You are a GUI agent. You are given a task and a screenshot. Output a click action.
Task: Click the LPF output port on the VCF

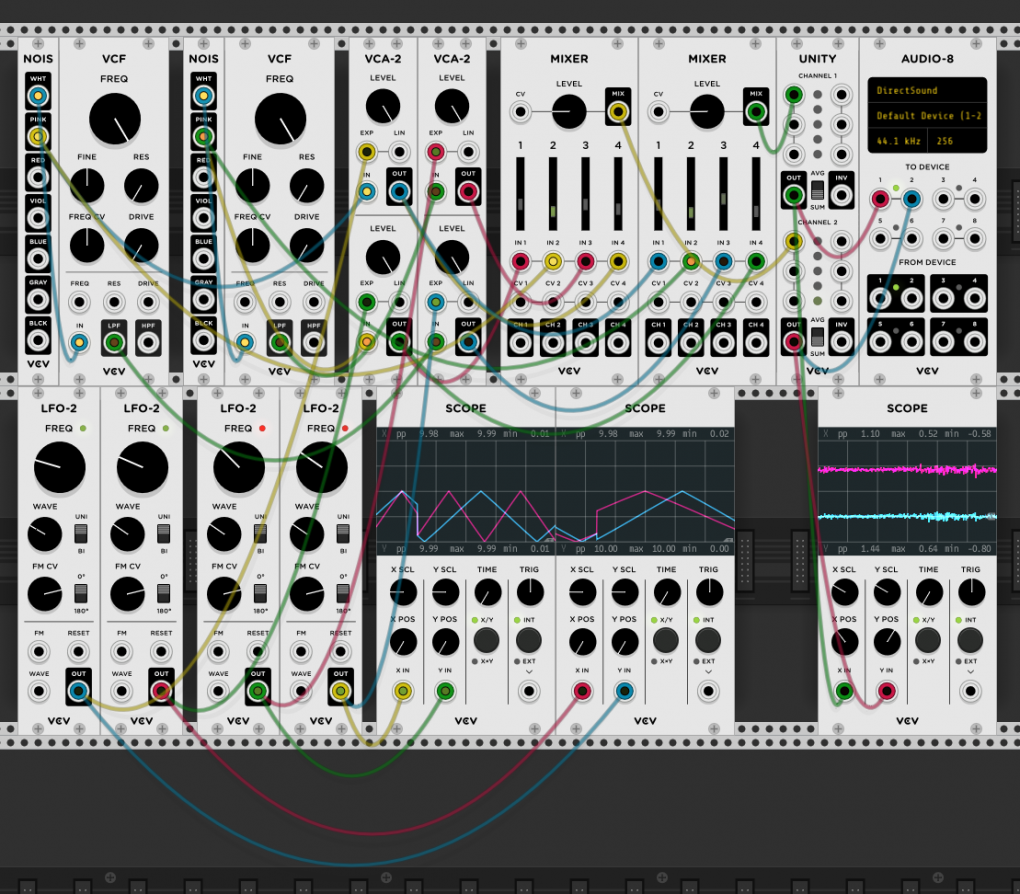click(x=113, y=341)
